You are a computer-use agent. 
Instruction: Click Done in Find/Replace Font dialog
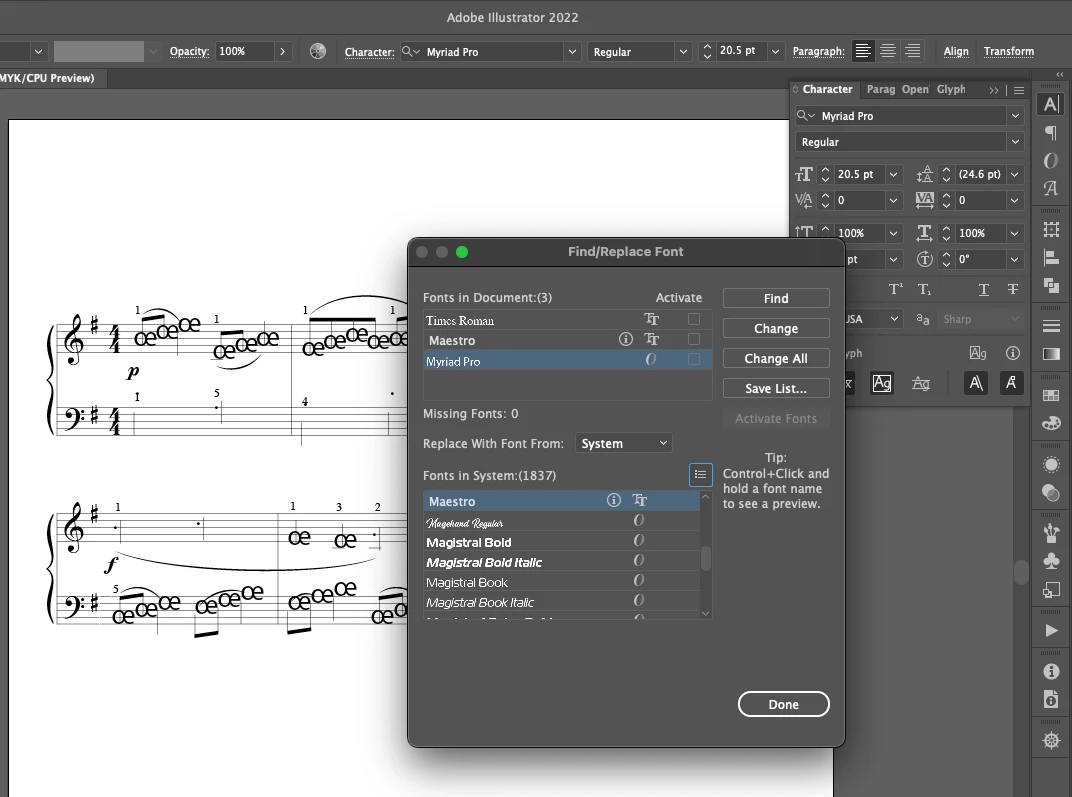pos(783,704)
